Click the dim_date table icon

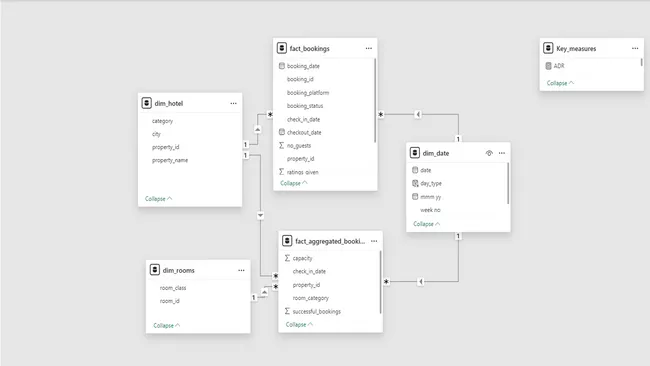pyautogui.click(x=415, y=153)
